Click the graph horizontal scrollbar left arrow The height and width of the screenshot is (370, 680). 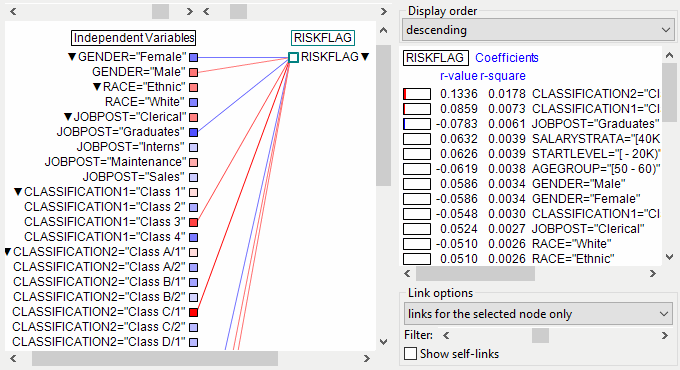pyautogui.click(x=13, y=359)
